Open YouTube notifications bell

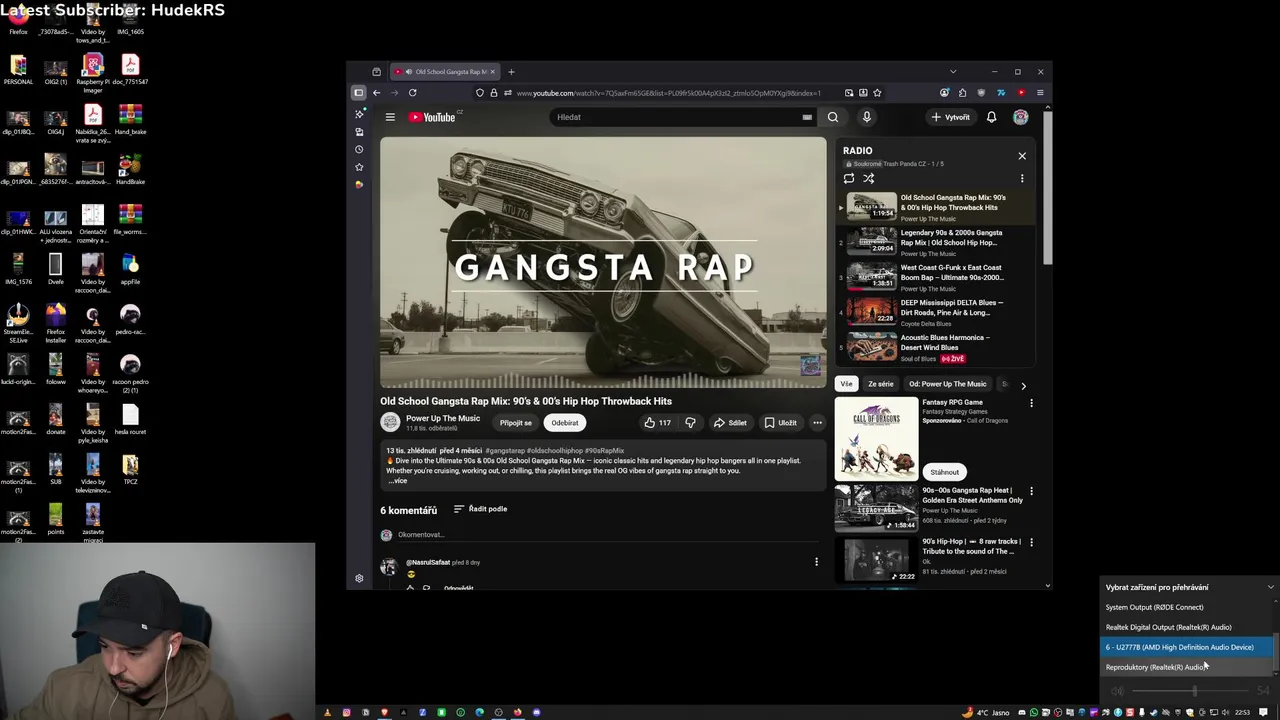point(991,117)
